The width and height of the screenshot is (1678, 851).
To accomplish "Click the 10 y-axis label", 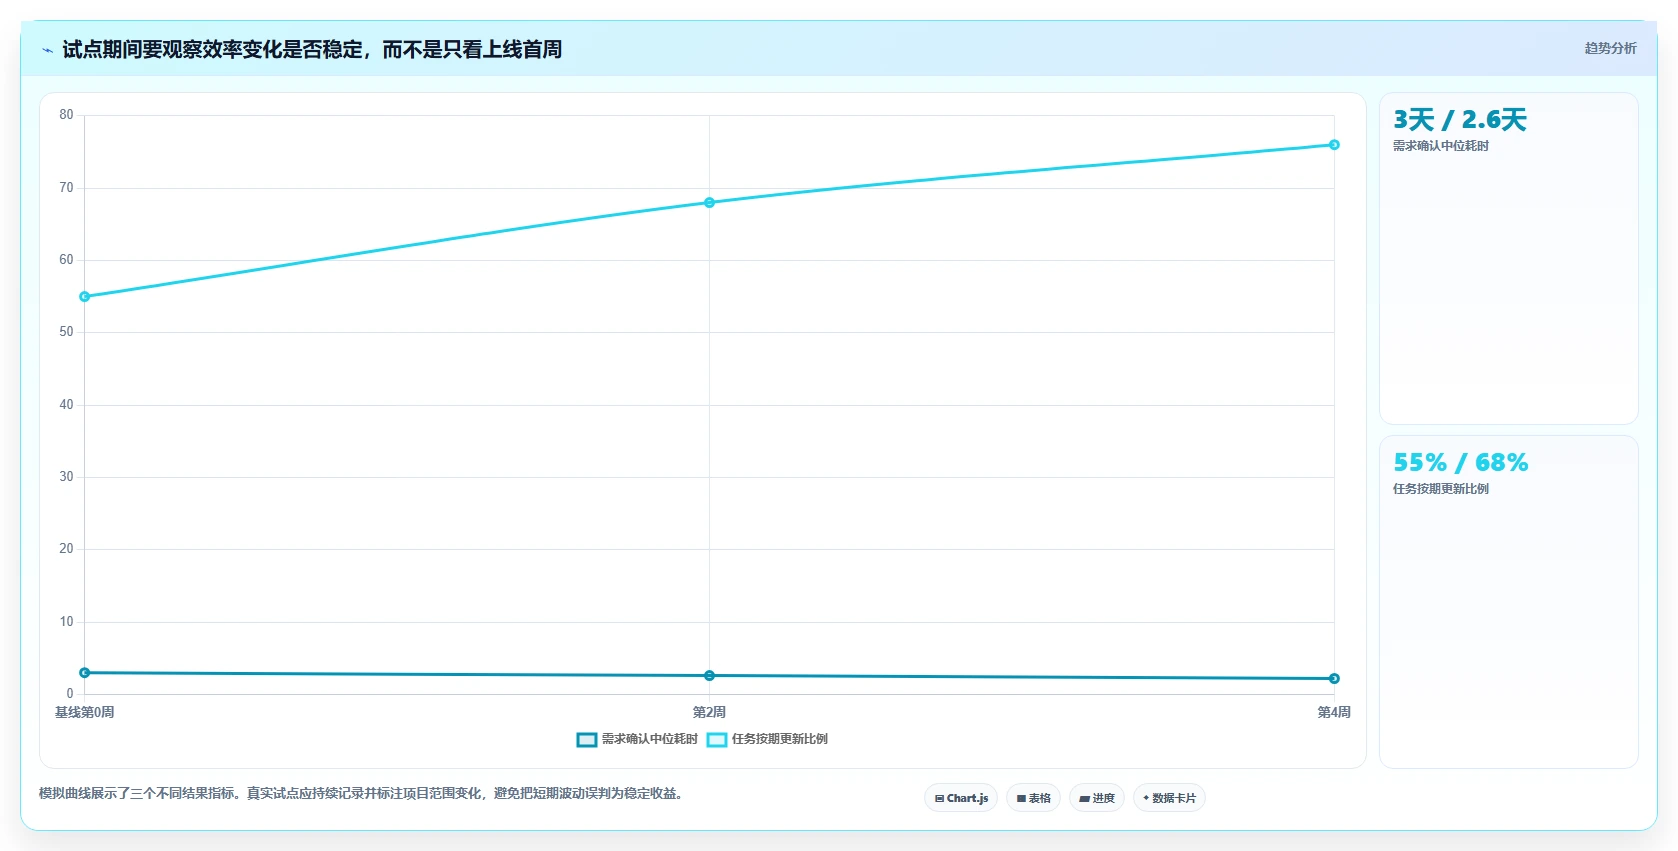I will pos(66,622).
